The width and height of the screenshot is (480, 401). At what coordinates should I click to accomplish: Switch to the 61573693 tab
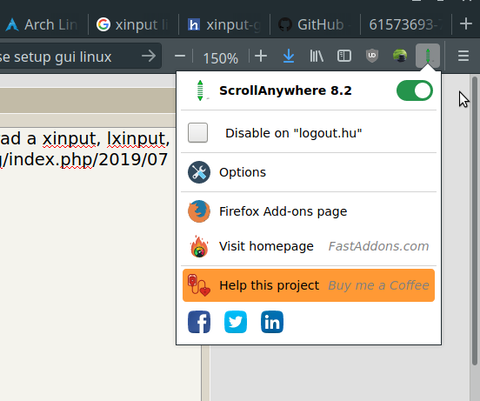(406, 25)
